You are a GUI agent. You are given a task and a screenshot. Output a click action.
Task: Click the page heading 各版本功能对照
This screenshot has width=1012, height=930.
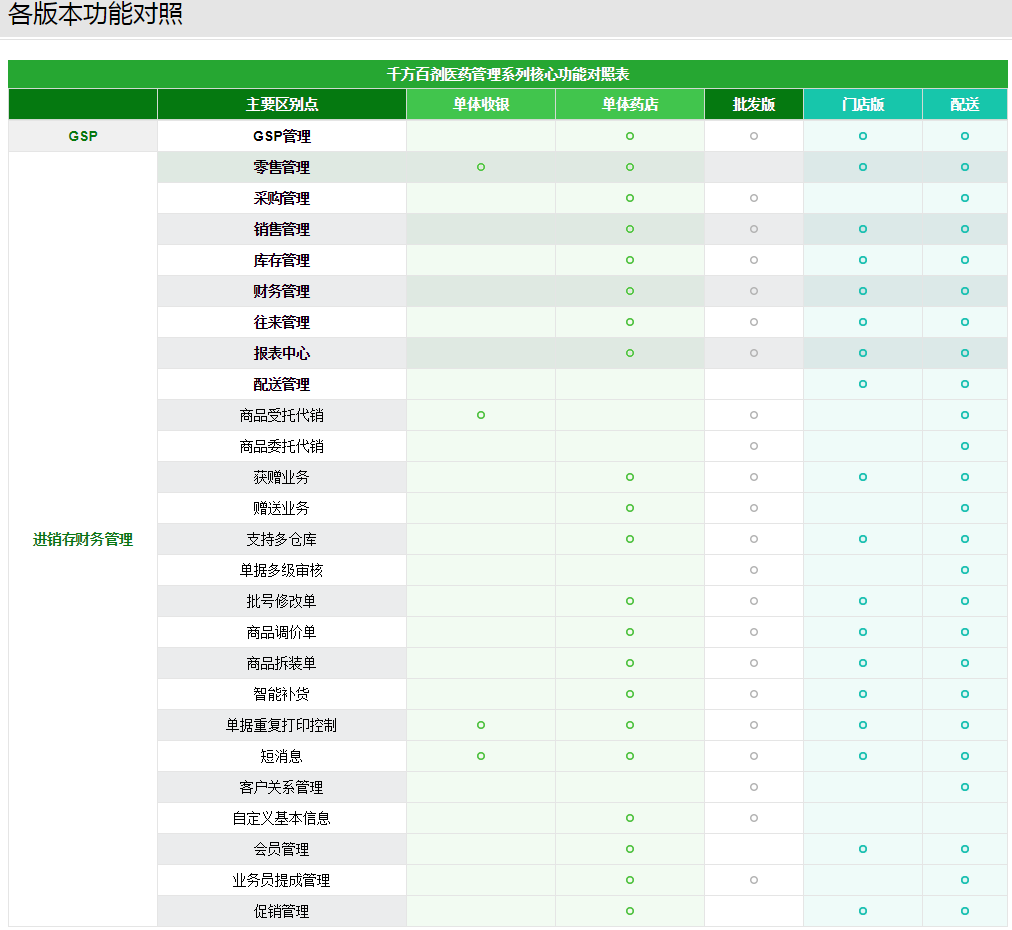(x=96, y=14)
